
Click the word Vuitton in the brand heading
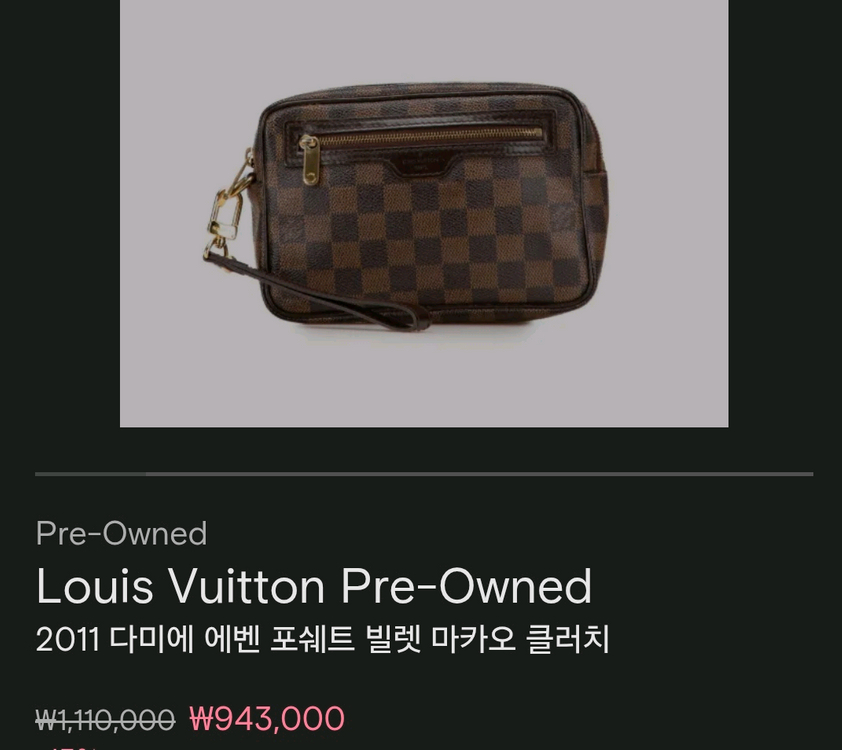[x=247, y=586]
